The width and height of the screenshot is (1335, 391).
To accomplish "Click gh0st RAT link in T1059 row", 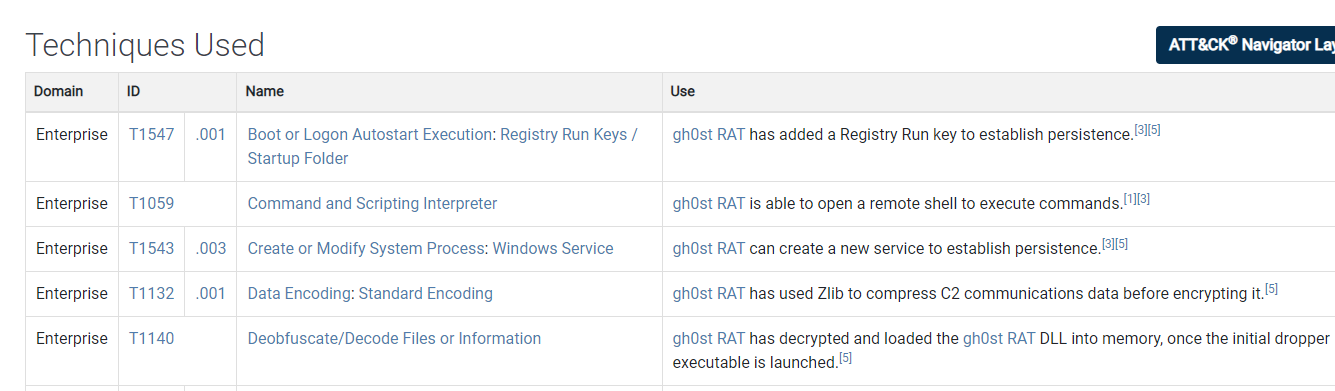I will click(709, 203).
